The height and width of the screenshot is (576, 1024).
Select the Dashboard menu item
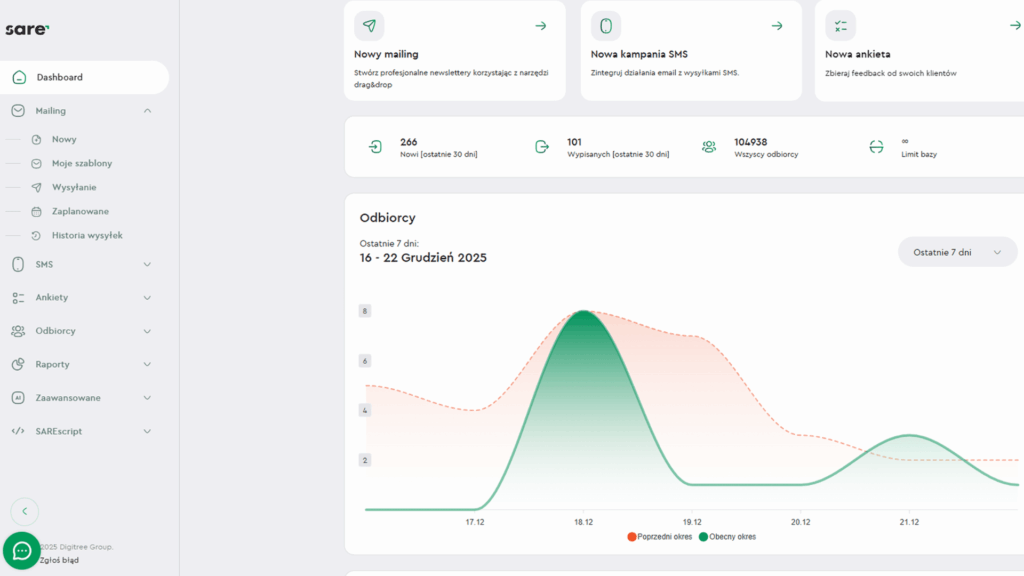click(x=60, y=77)
